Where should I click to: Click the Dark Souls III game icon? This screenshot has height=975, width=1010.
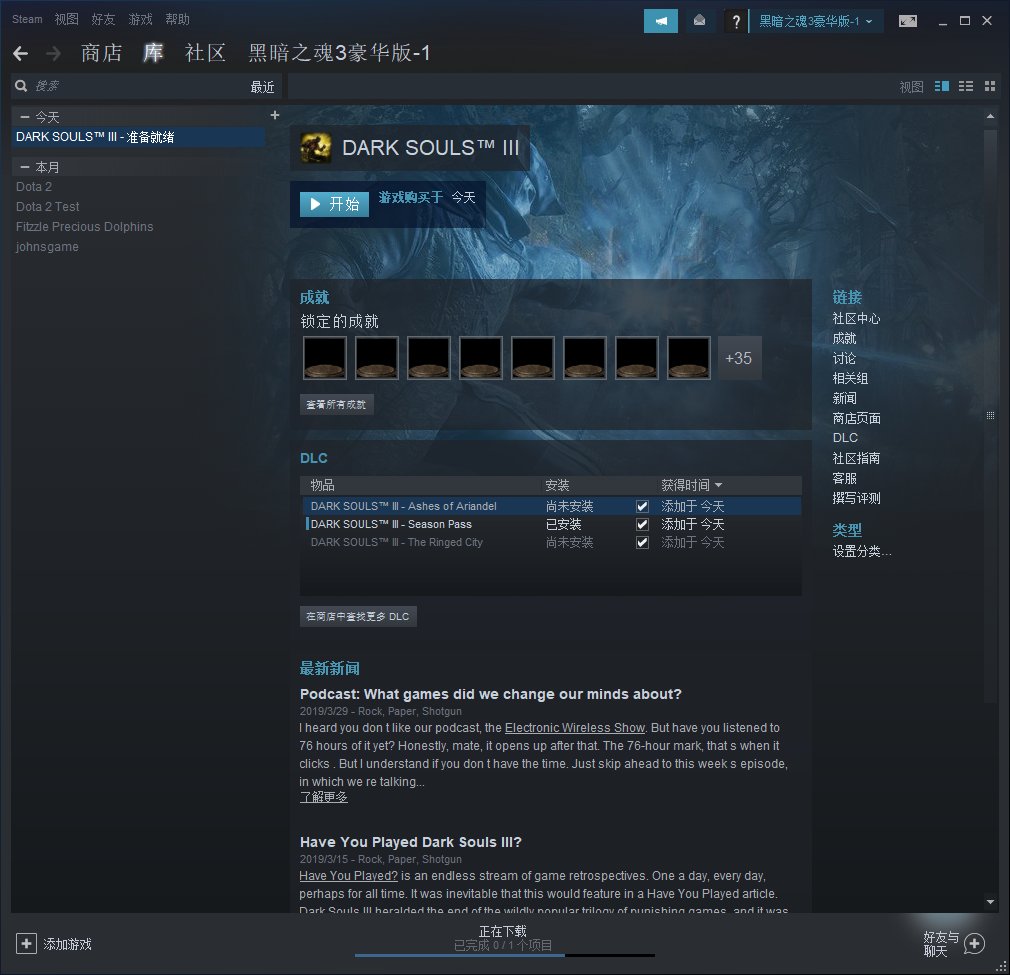point(316,148)
